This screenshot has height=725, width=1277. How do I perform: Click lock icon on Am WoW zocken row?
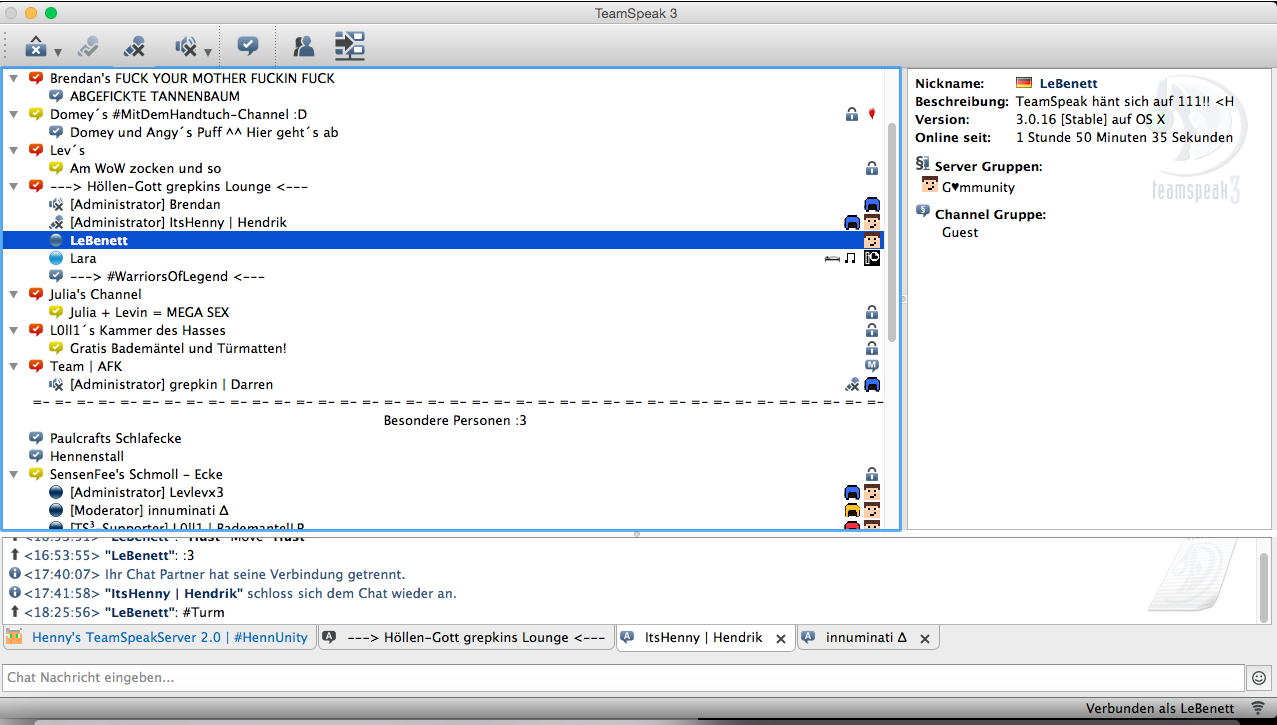pyautogui.click(x=872, y=168)
